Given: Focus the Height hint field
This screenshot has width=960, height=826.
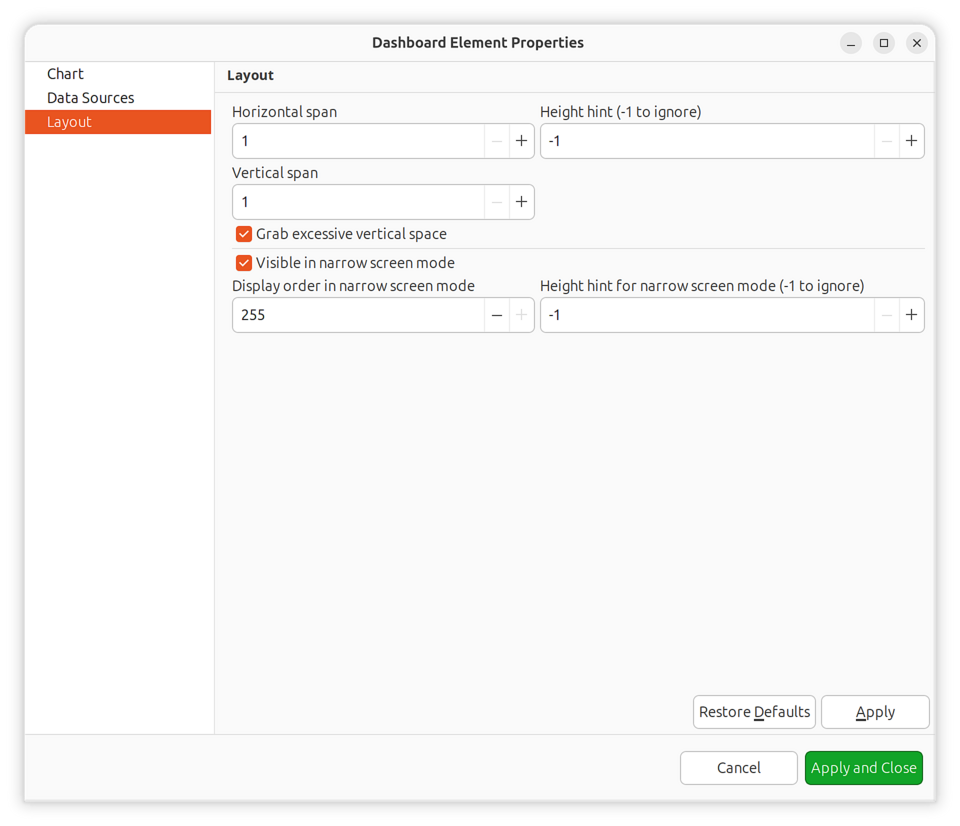Looking at the screenshot, I should click(x=706, y=141).
